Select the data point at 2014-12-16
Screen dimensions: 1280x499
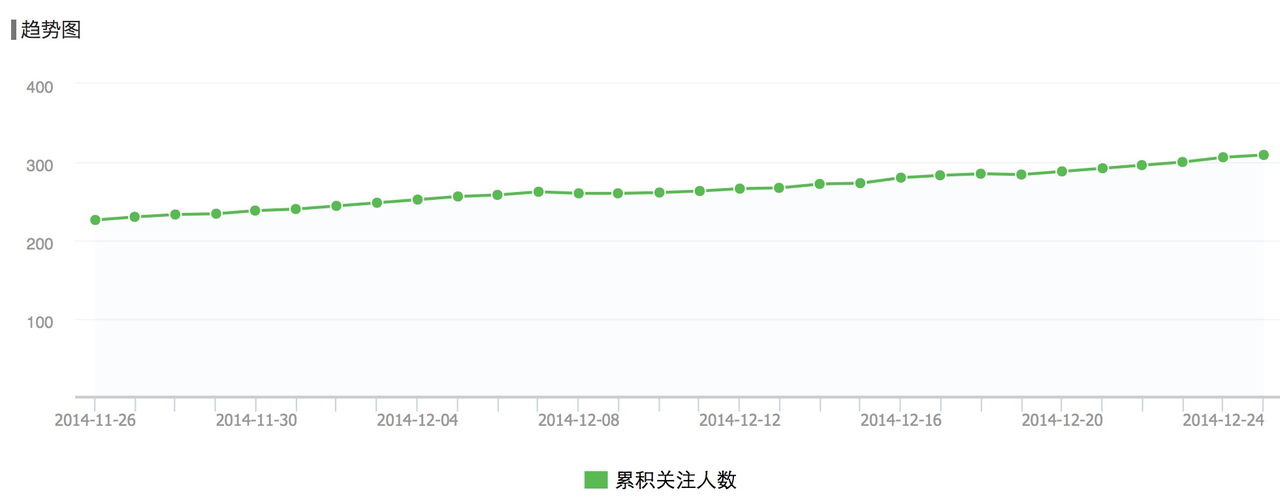[900, 178]
